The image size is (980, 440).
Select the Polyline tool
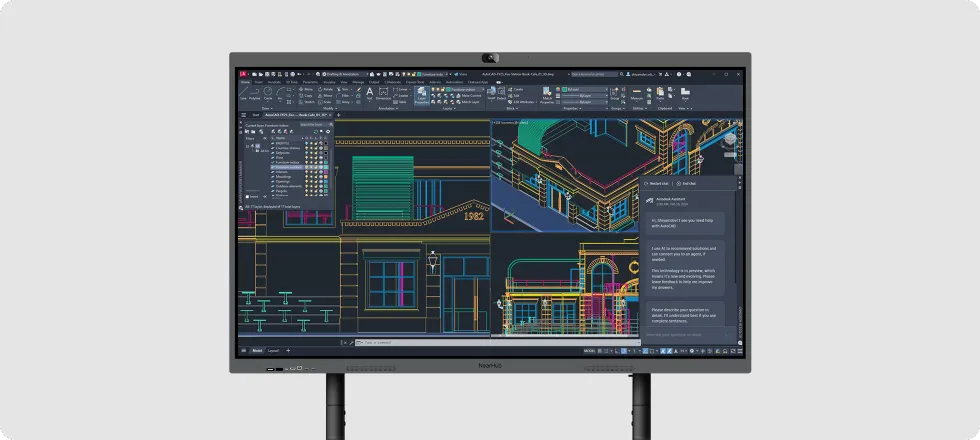tap(254, 94)
